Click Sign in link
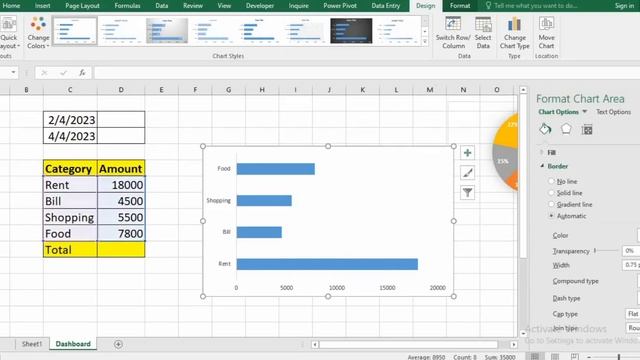 click(624, 6)
